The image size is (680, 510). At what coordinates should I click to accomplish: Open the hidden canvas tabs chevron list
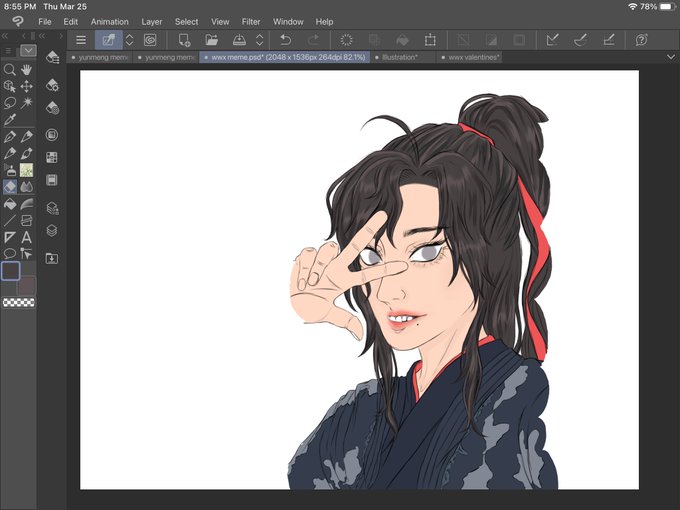click(x=671, y=57)
